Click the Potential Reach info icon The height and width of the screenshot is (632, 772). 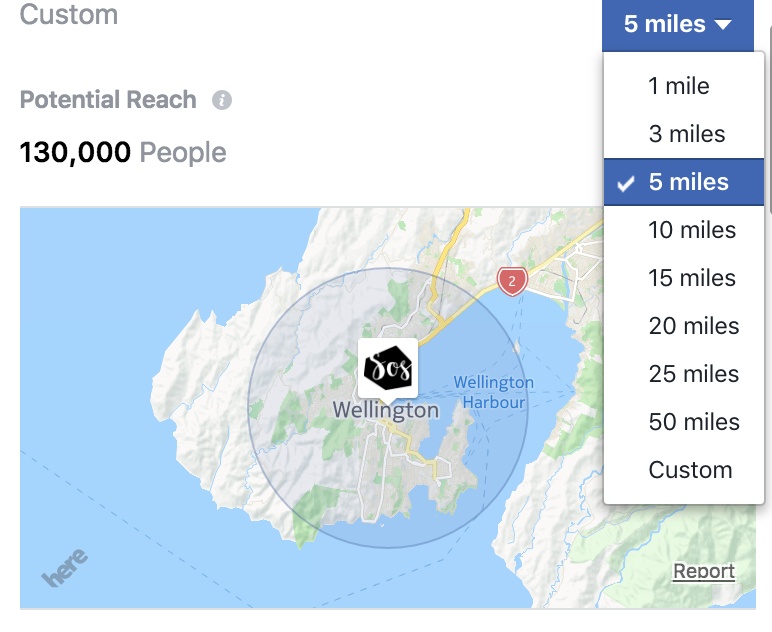coord(222,100)
